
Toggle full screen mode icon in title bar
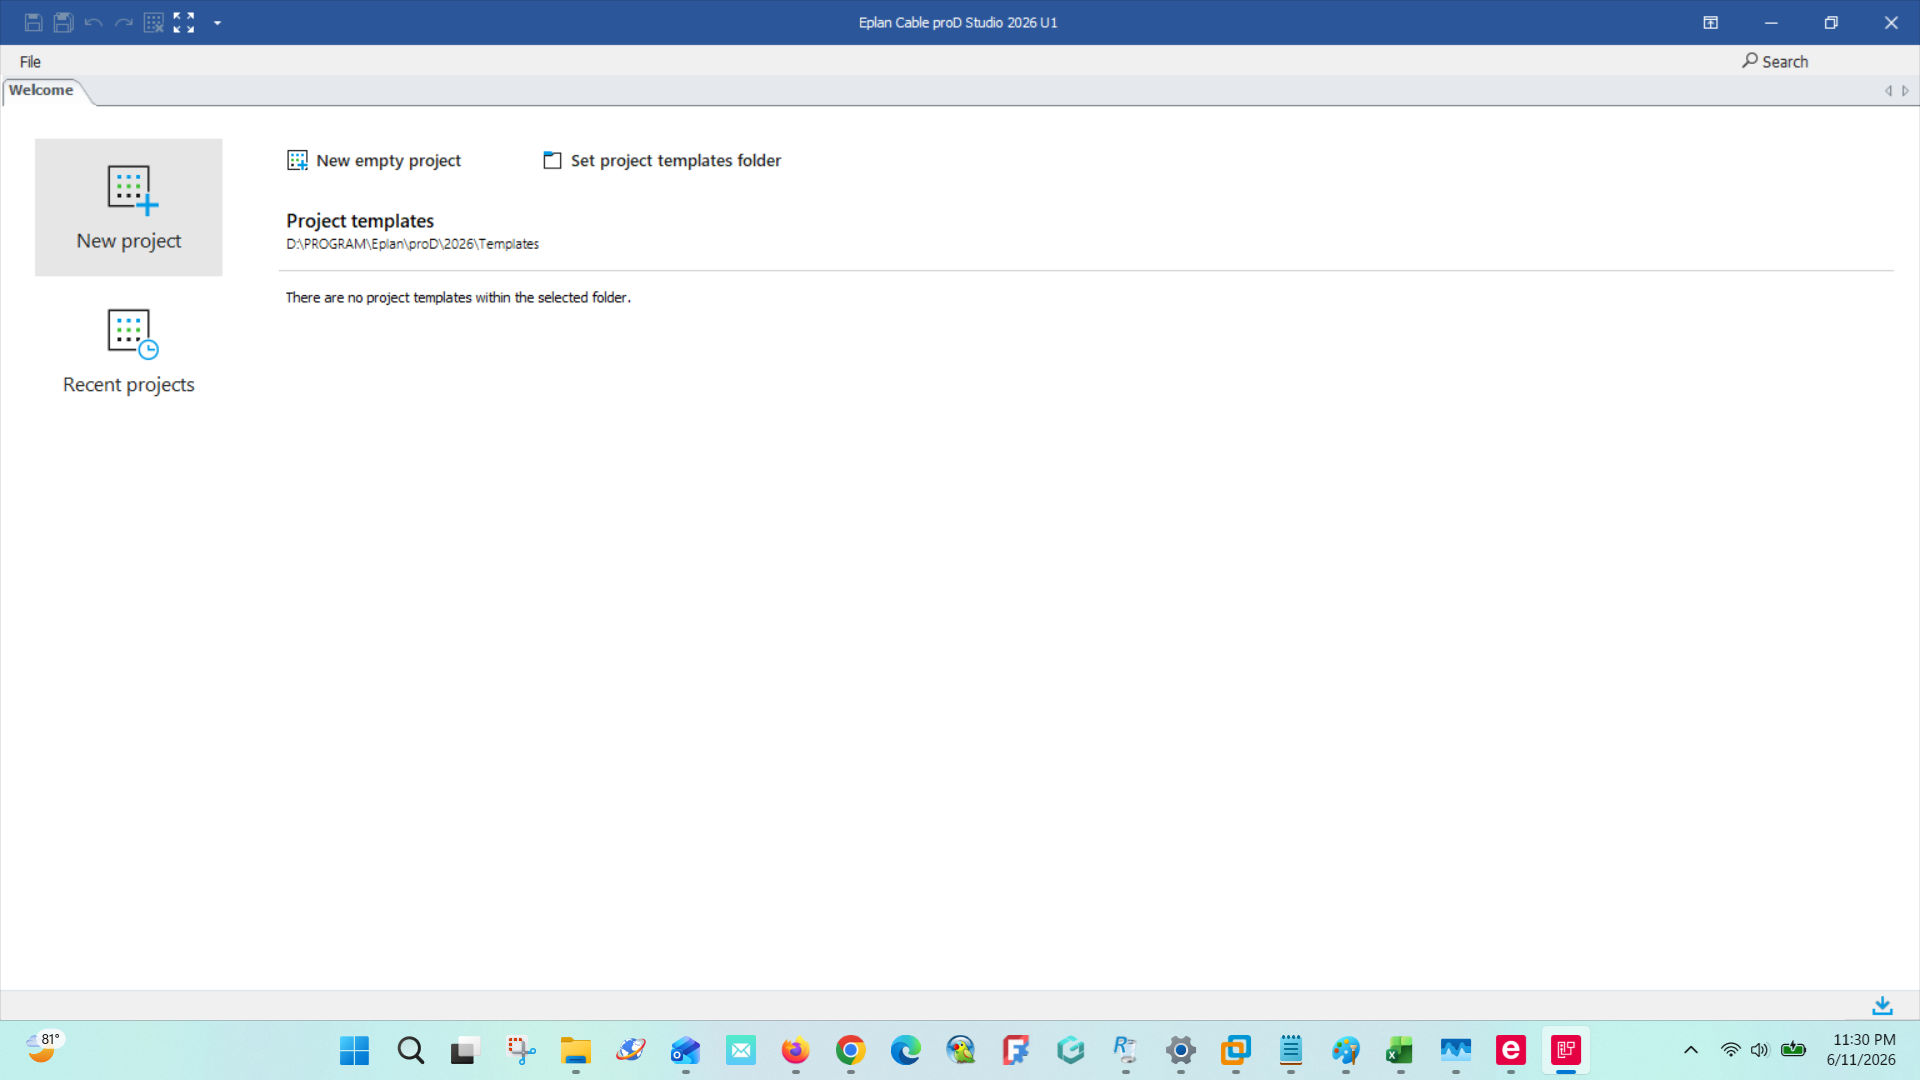(183, 22)
